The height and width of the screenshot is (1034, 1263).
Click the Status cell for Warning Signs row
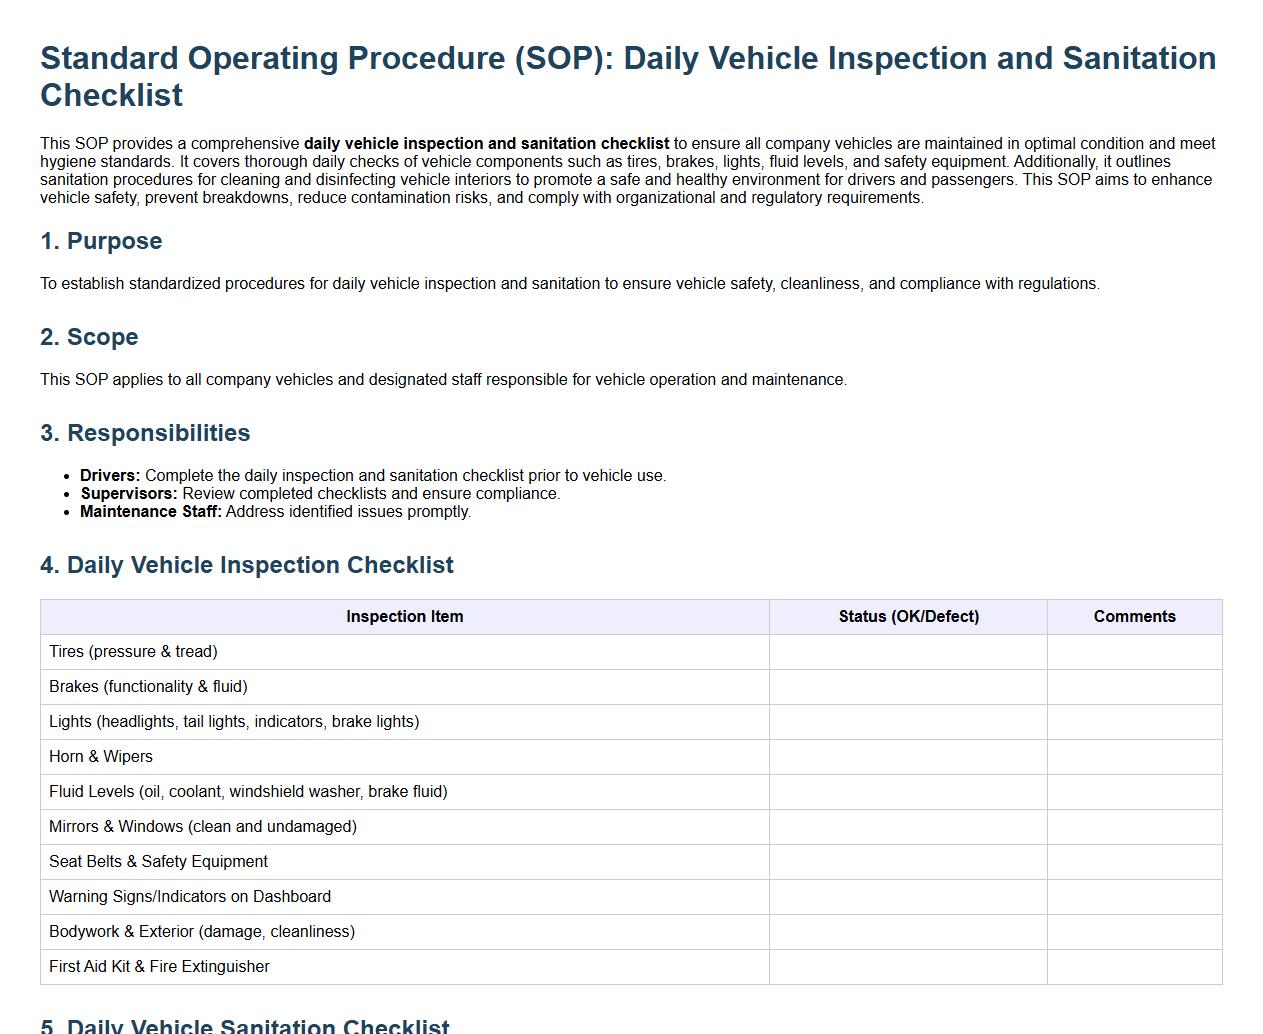click(908, 897)
